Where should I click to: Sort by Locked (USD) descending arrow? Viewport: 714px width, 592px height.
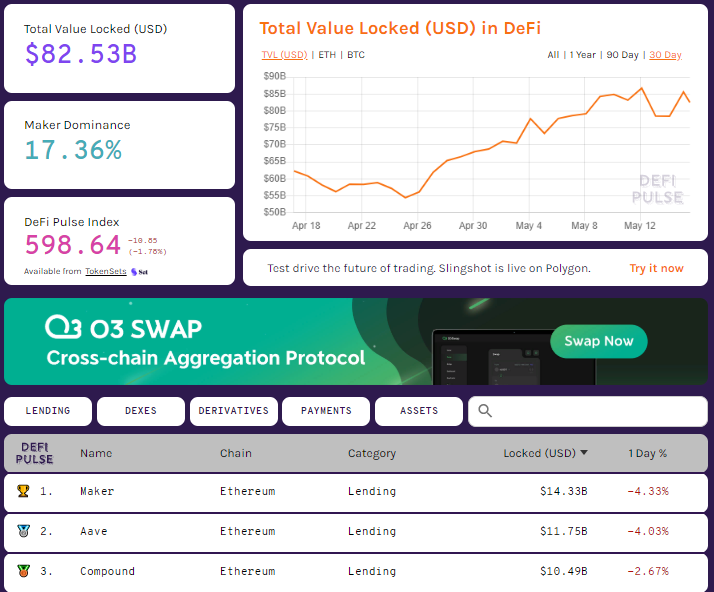click(x=584, y=453)
